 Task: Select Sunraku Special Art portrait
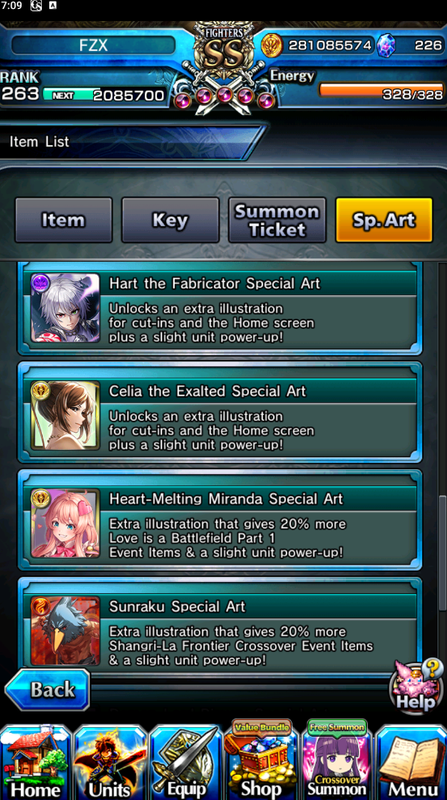pos(65,631)
